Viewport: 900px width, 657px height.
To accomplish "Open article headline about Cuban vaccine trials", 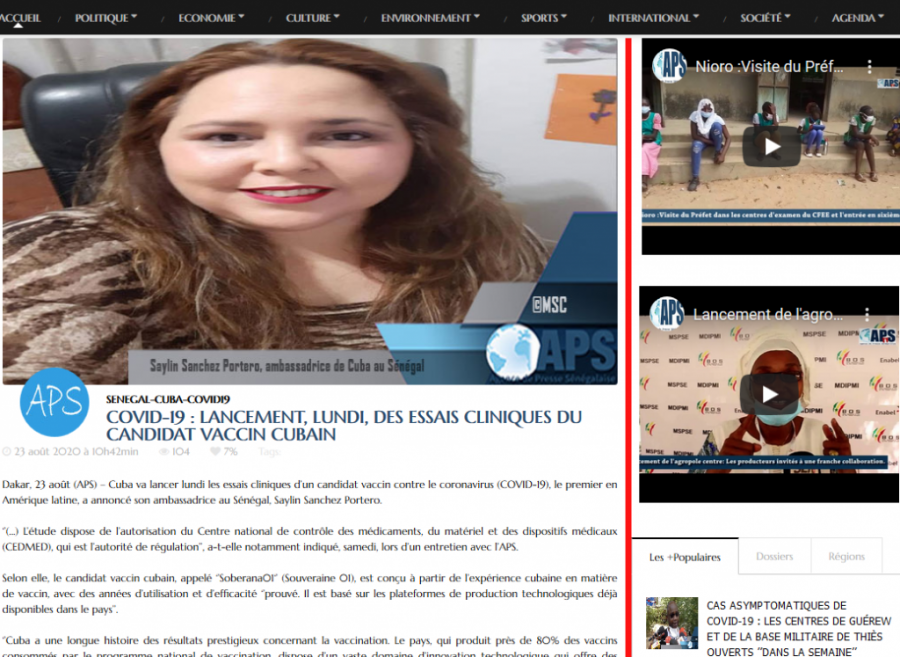I will (x=344, y=425).
